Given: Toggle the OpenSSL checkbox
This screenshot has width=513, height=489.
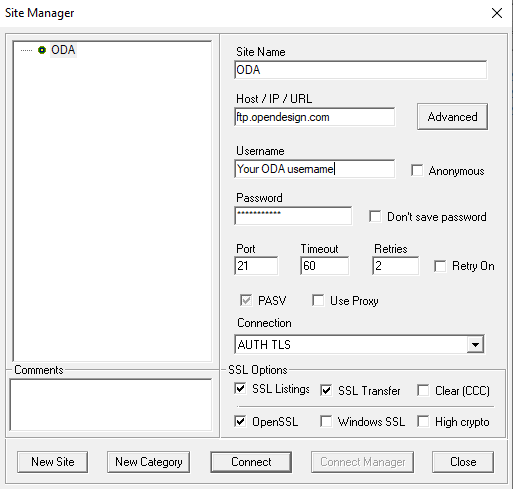Looking at the screenshot, I should pos(240,421).
